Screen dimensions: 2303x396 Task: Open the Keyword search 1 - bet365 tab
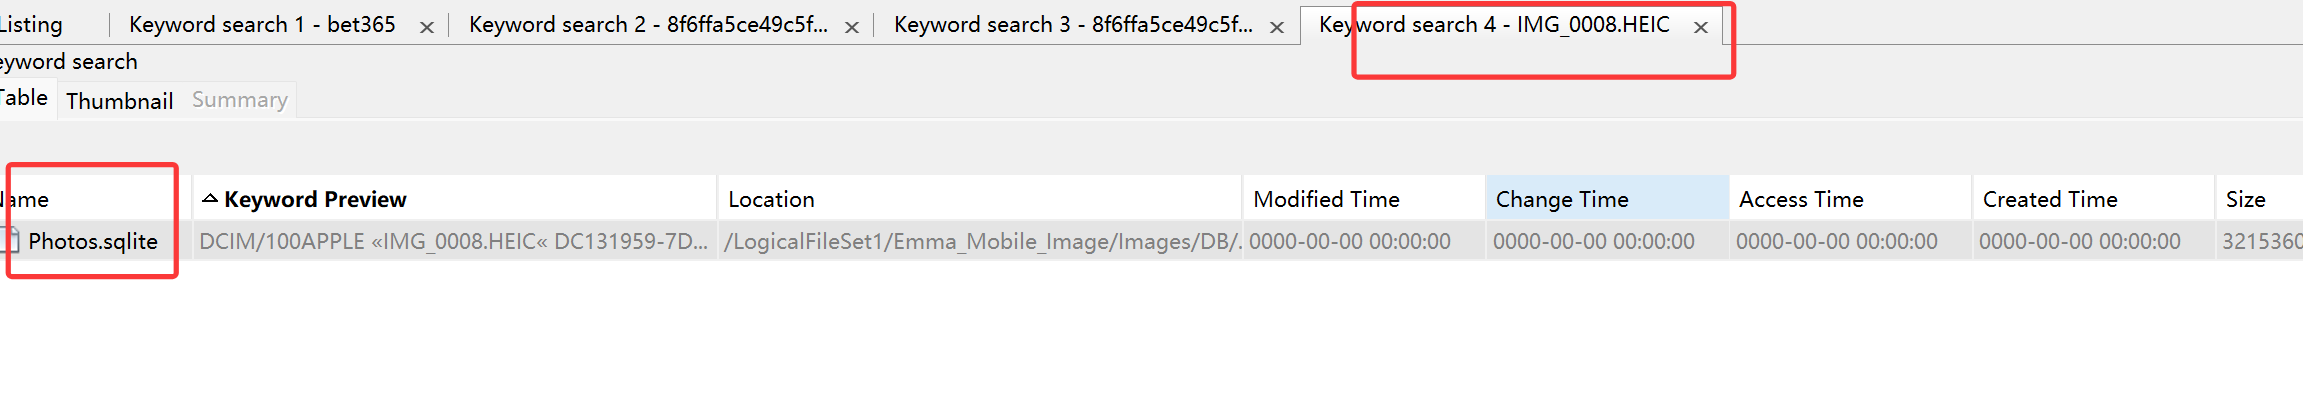pyautogui.click(x=262, y=25)
